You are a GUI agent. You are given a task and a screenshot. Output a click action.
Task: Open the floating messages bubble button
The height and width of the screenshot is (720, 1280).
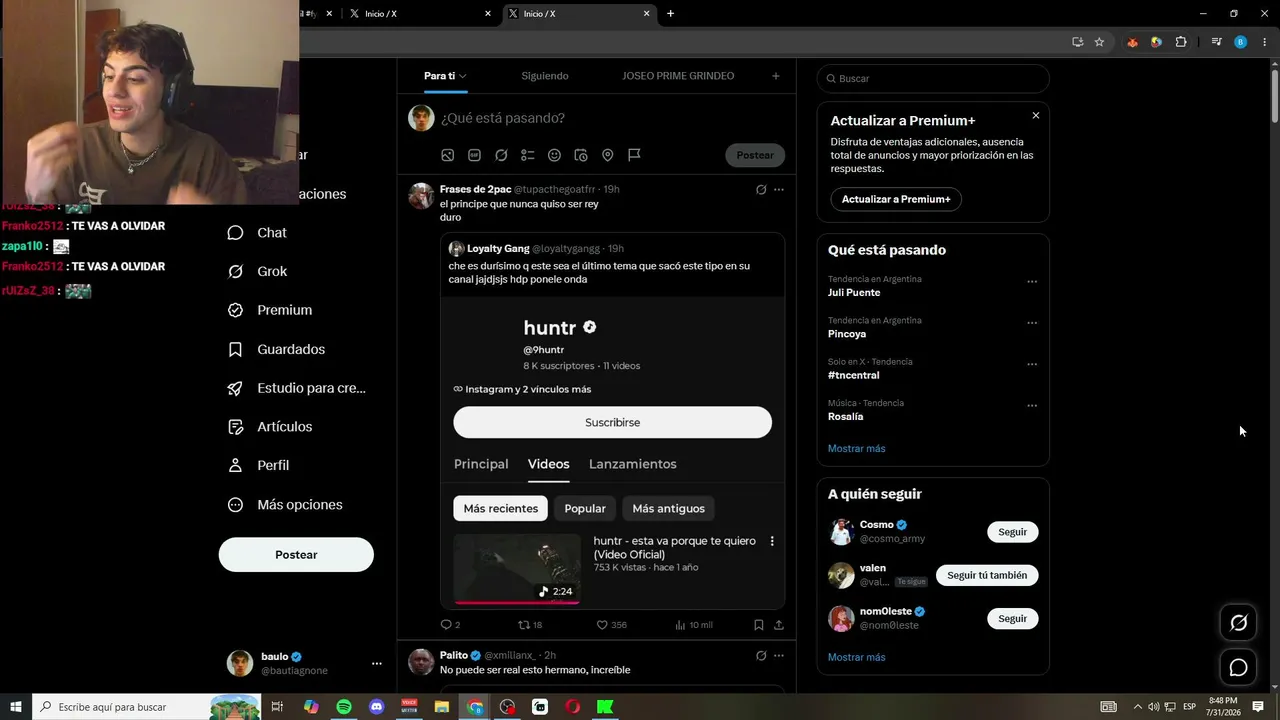(x=1238, y=668)
